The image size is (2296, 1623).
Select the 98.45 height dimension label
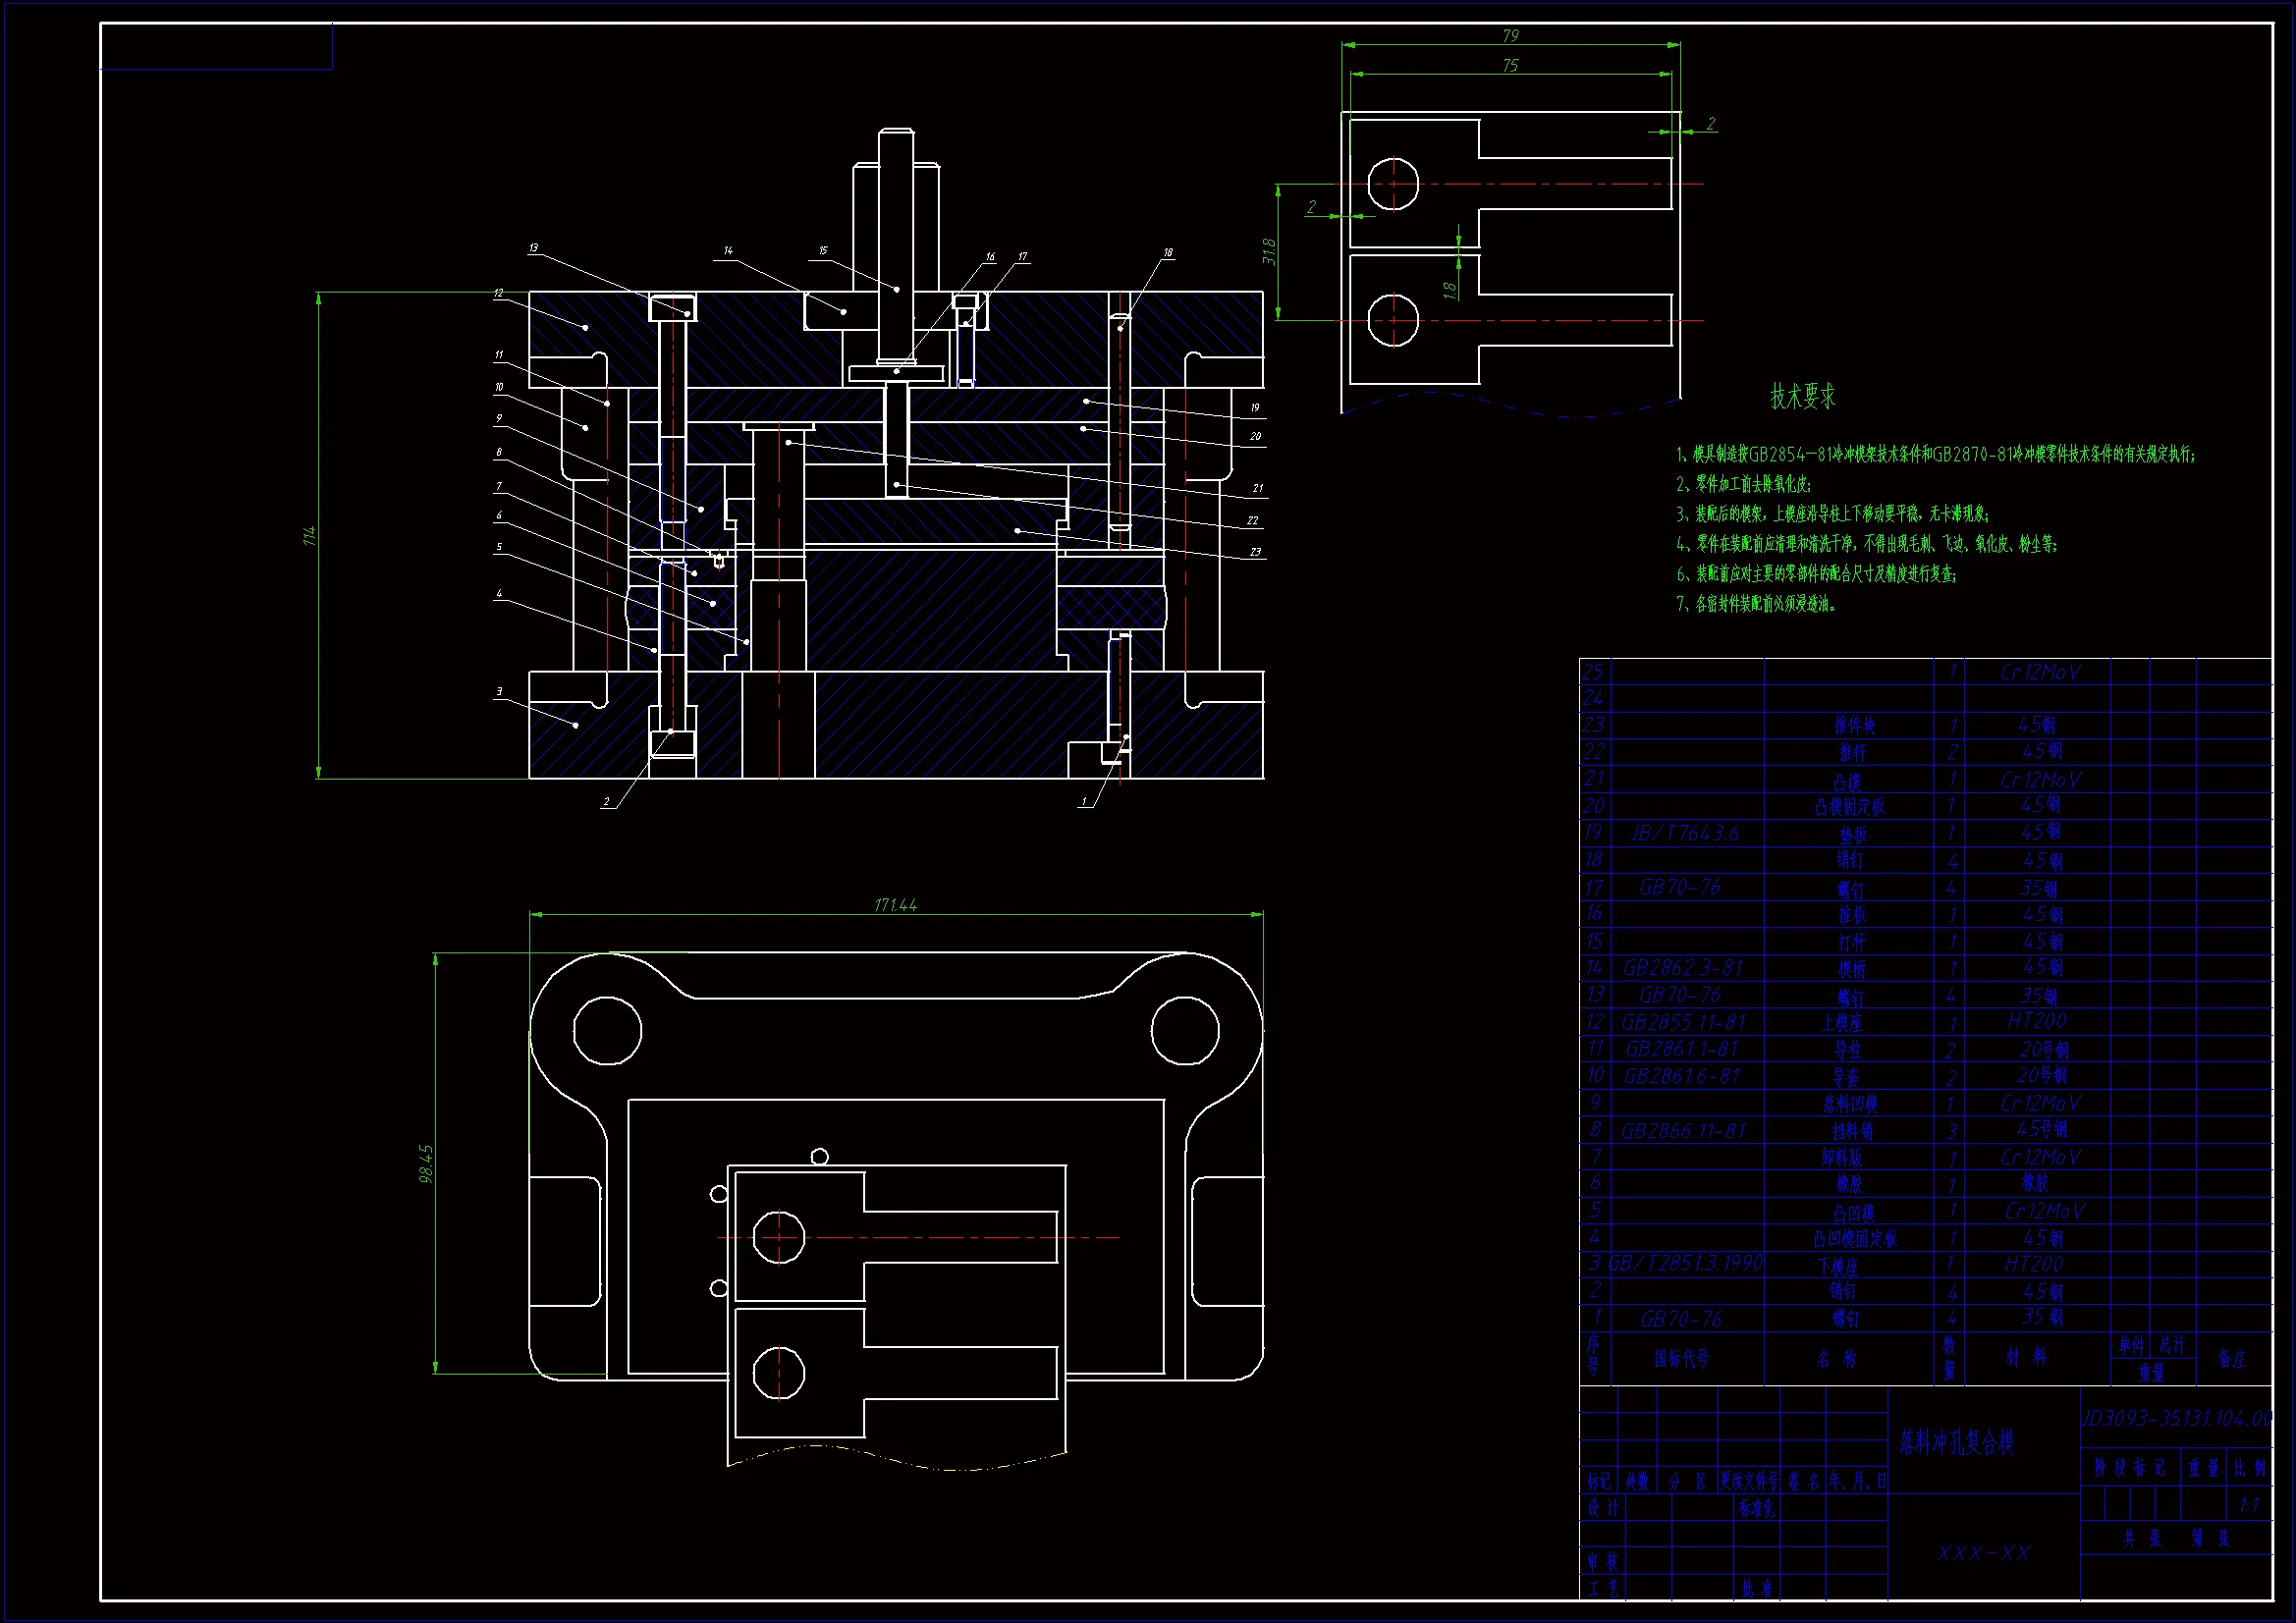coord(426,1164)
